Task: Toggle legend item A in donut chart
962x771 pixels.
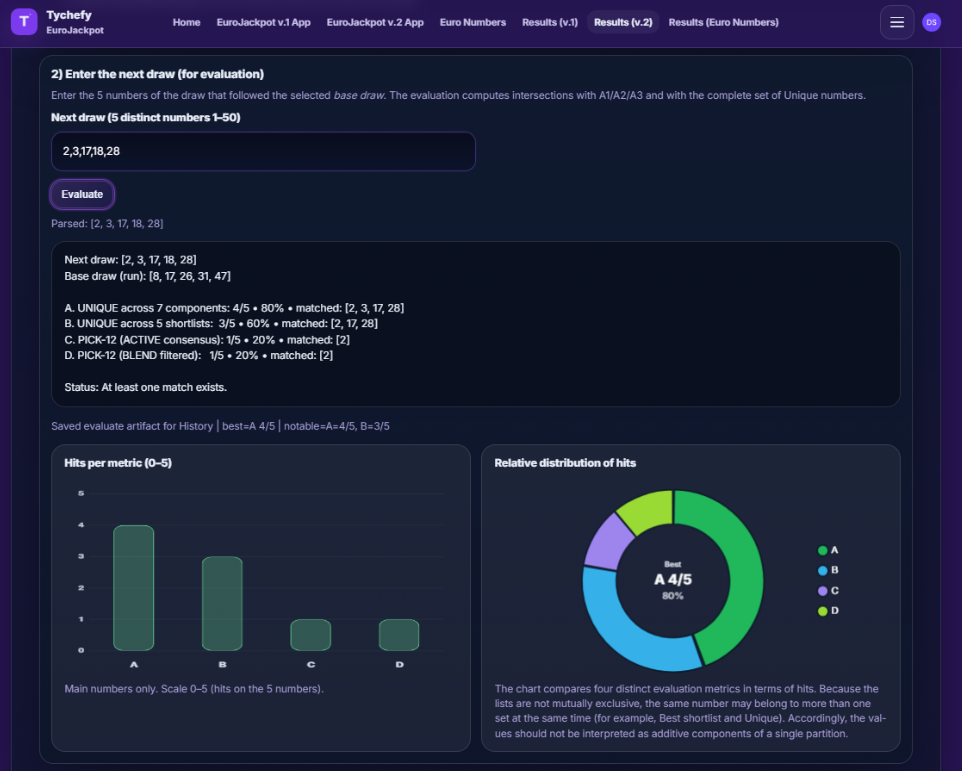Action: tap(828, 550)
